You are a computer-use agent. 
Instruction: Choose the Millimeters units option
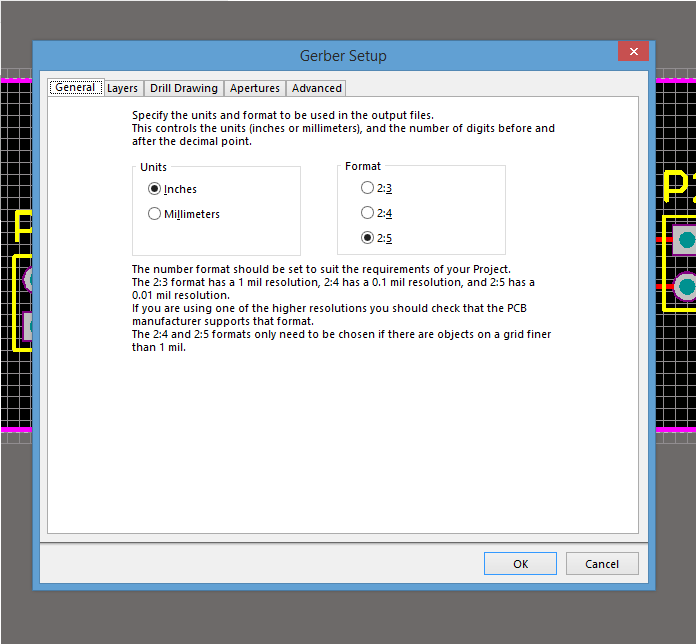click(154, 214)
